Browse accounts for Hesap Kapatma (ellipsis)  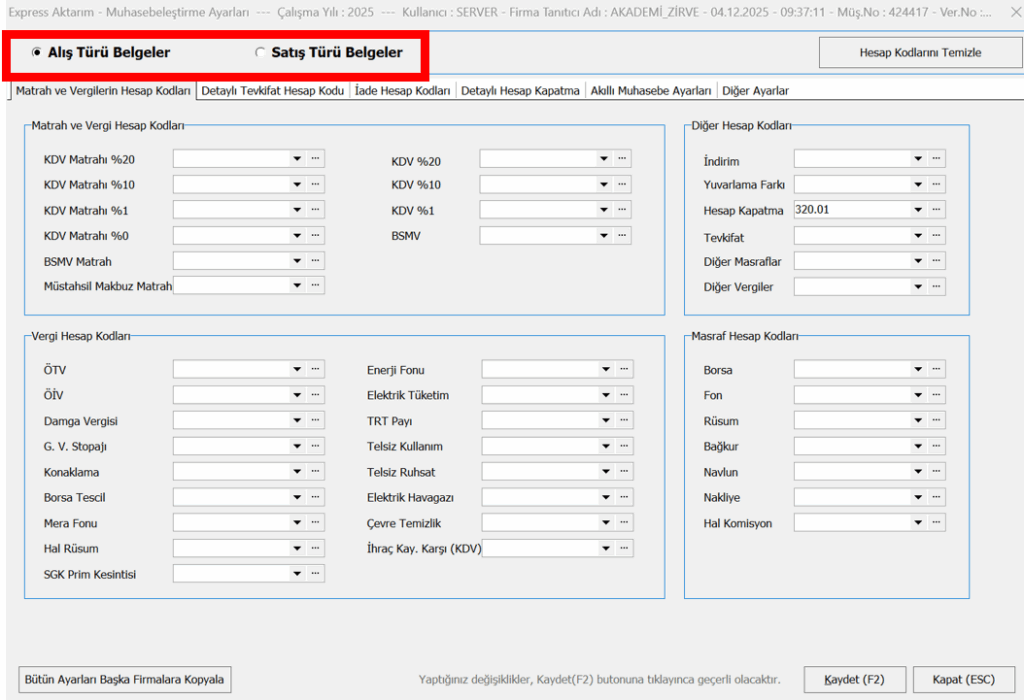click(936, 210)
